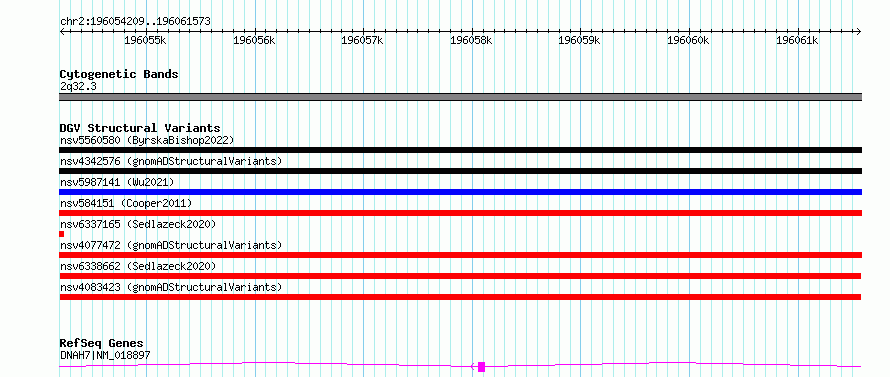
Task: Open the nsv4342576 (gnomADStructuralVariants) label
Action: click(x=171, y=161)
